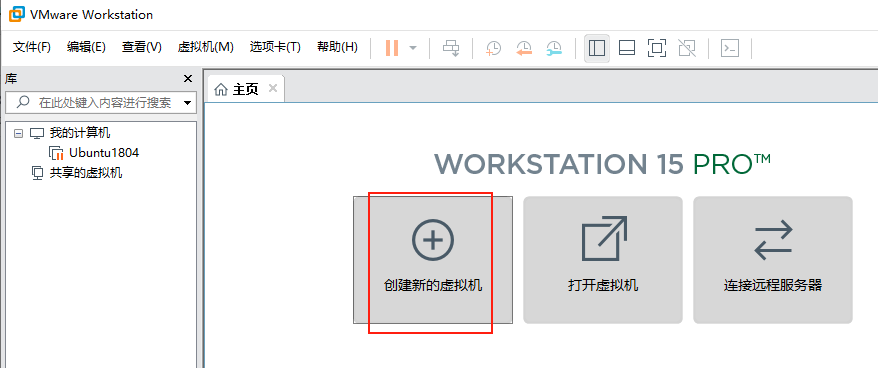The width and height of the screenshot is (878, 368).
Task: Select the Ubuntu1804 virtual machine
Action: [104, 152]
